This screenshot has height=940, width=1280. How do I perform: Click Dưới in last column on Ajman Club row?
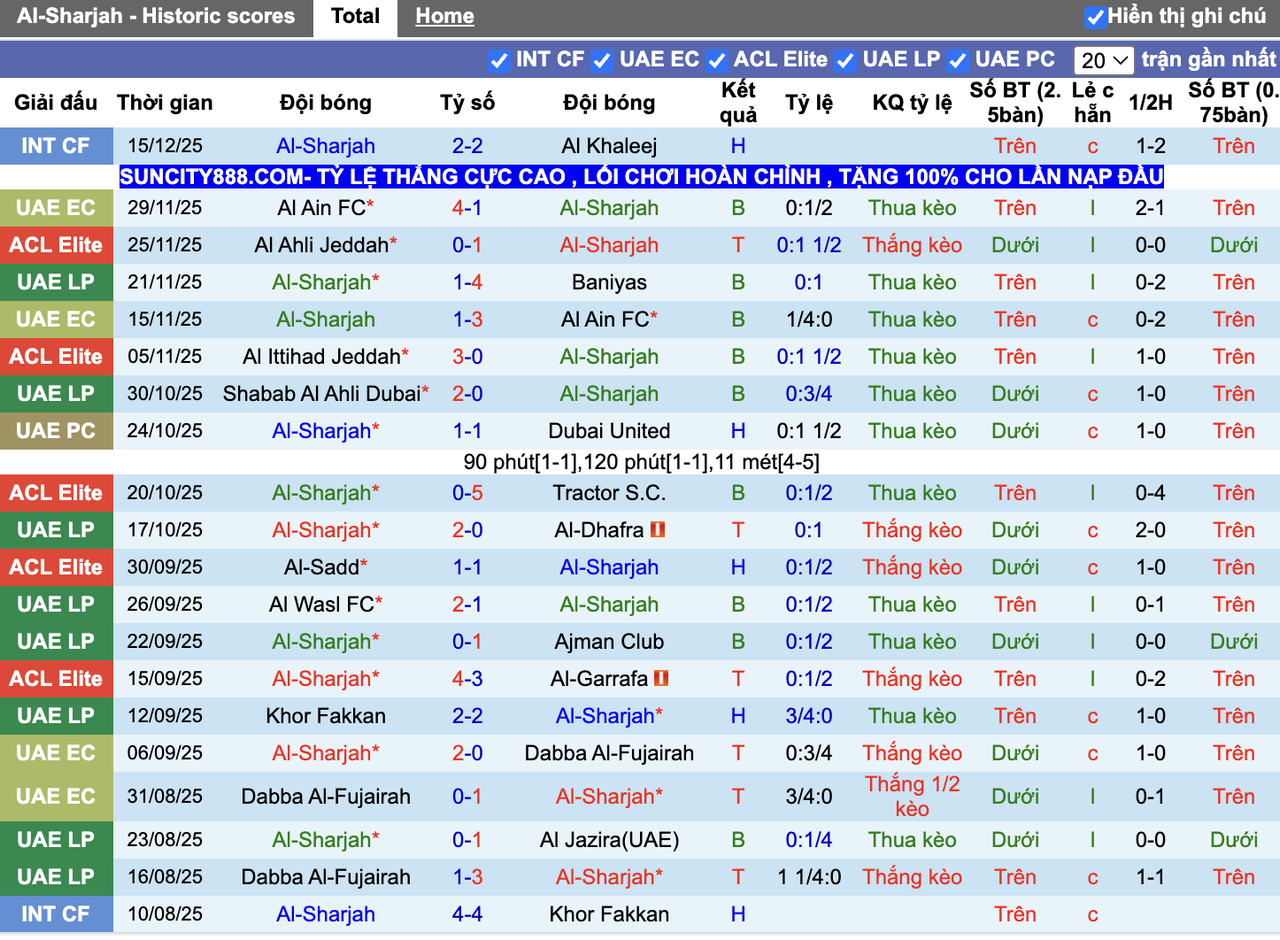click(x=1234, y=641)
